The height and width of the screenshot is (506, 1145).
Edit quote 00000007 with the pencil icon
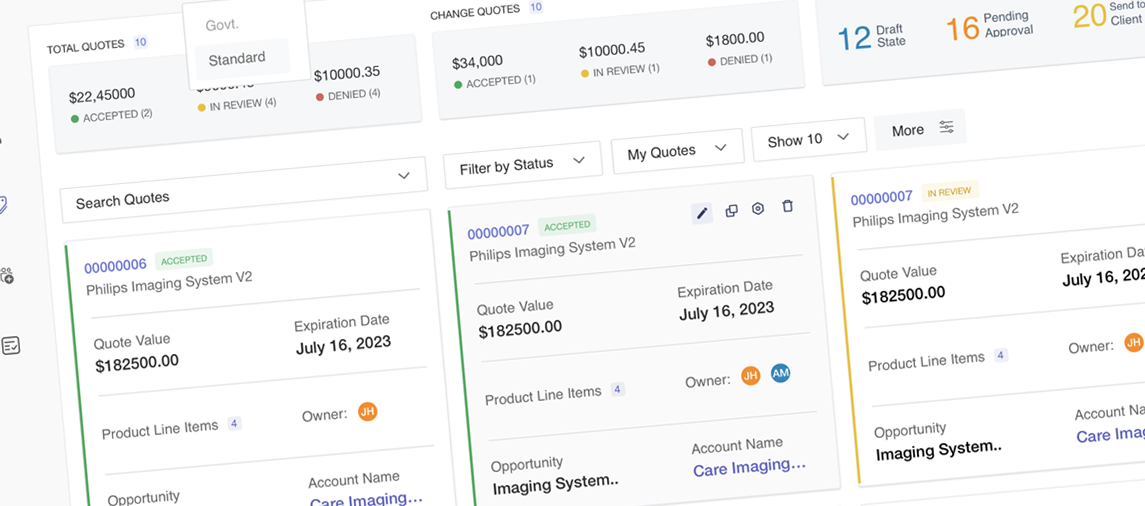[x=702, y=213]
